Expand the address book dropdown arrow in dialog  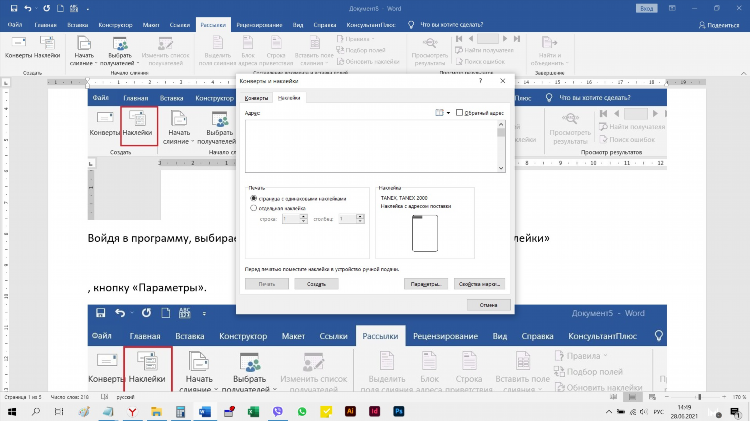coord(448,113)
